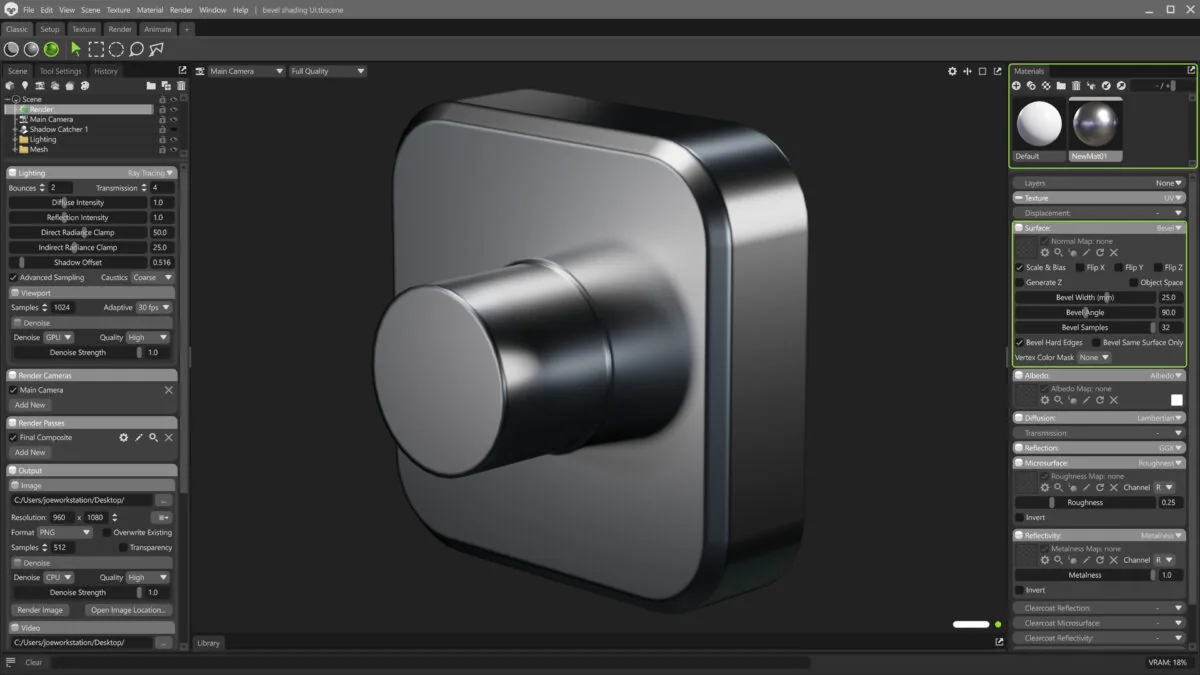Open viewport settings gear

953,71
